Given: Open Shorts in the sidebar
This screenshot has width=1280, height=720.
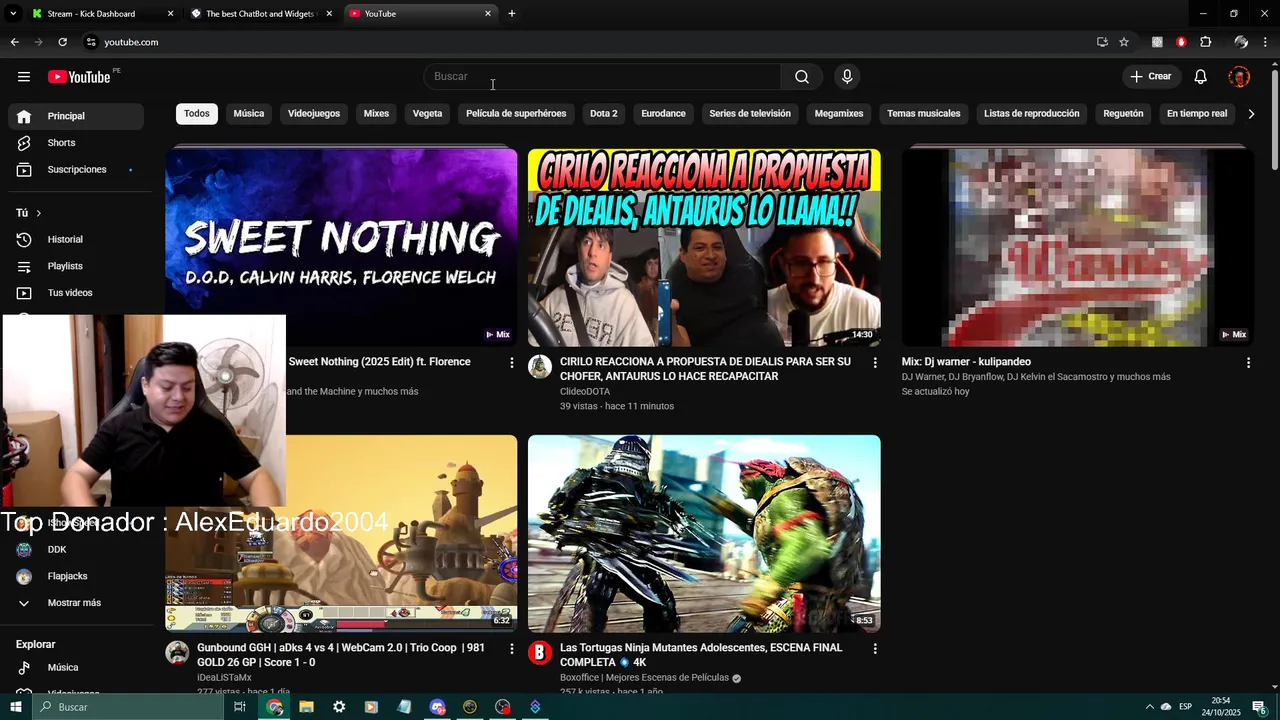Looking at the screenshot, I should (x=76, y=143).
